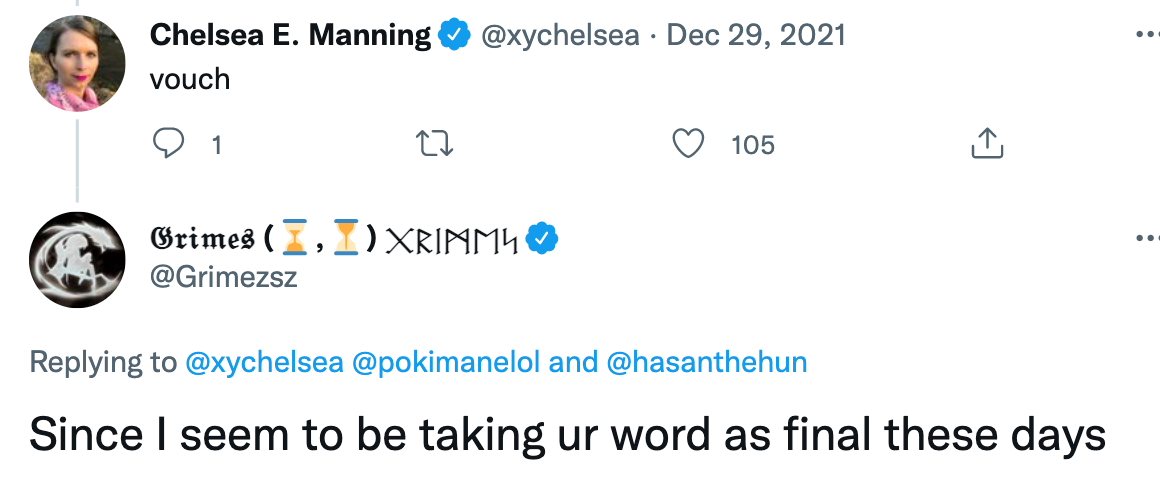
Task: Open the @Grimezsz handle
Action: 223,277
